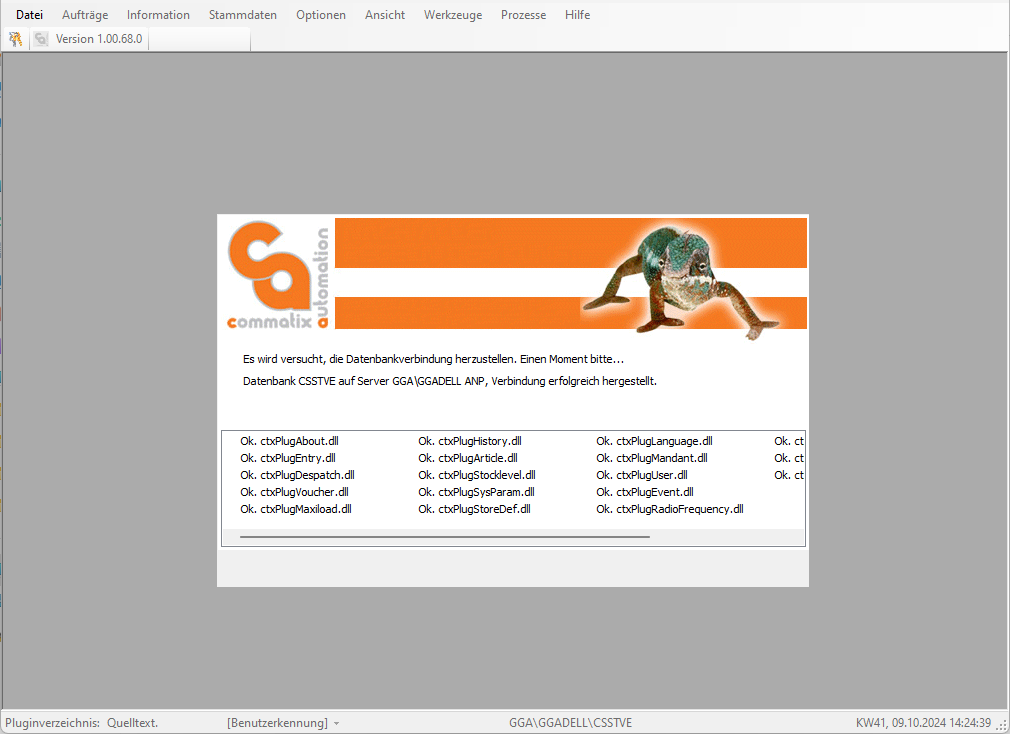The image size is (1010, 734).
Task: Select ctxPlugArticle.dll in plugin list
Action: (468, 458)
